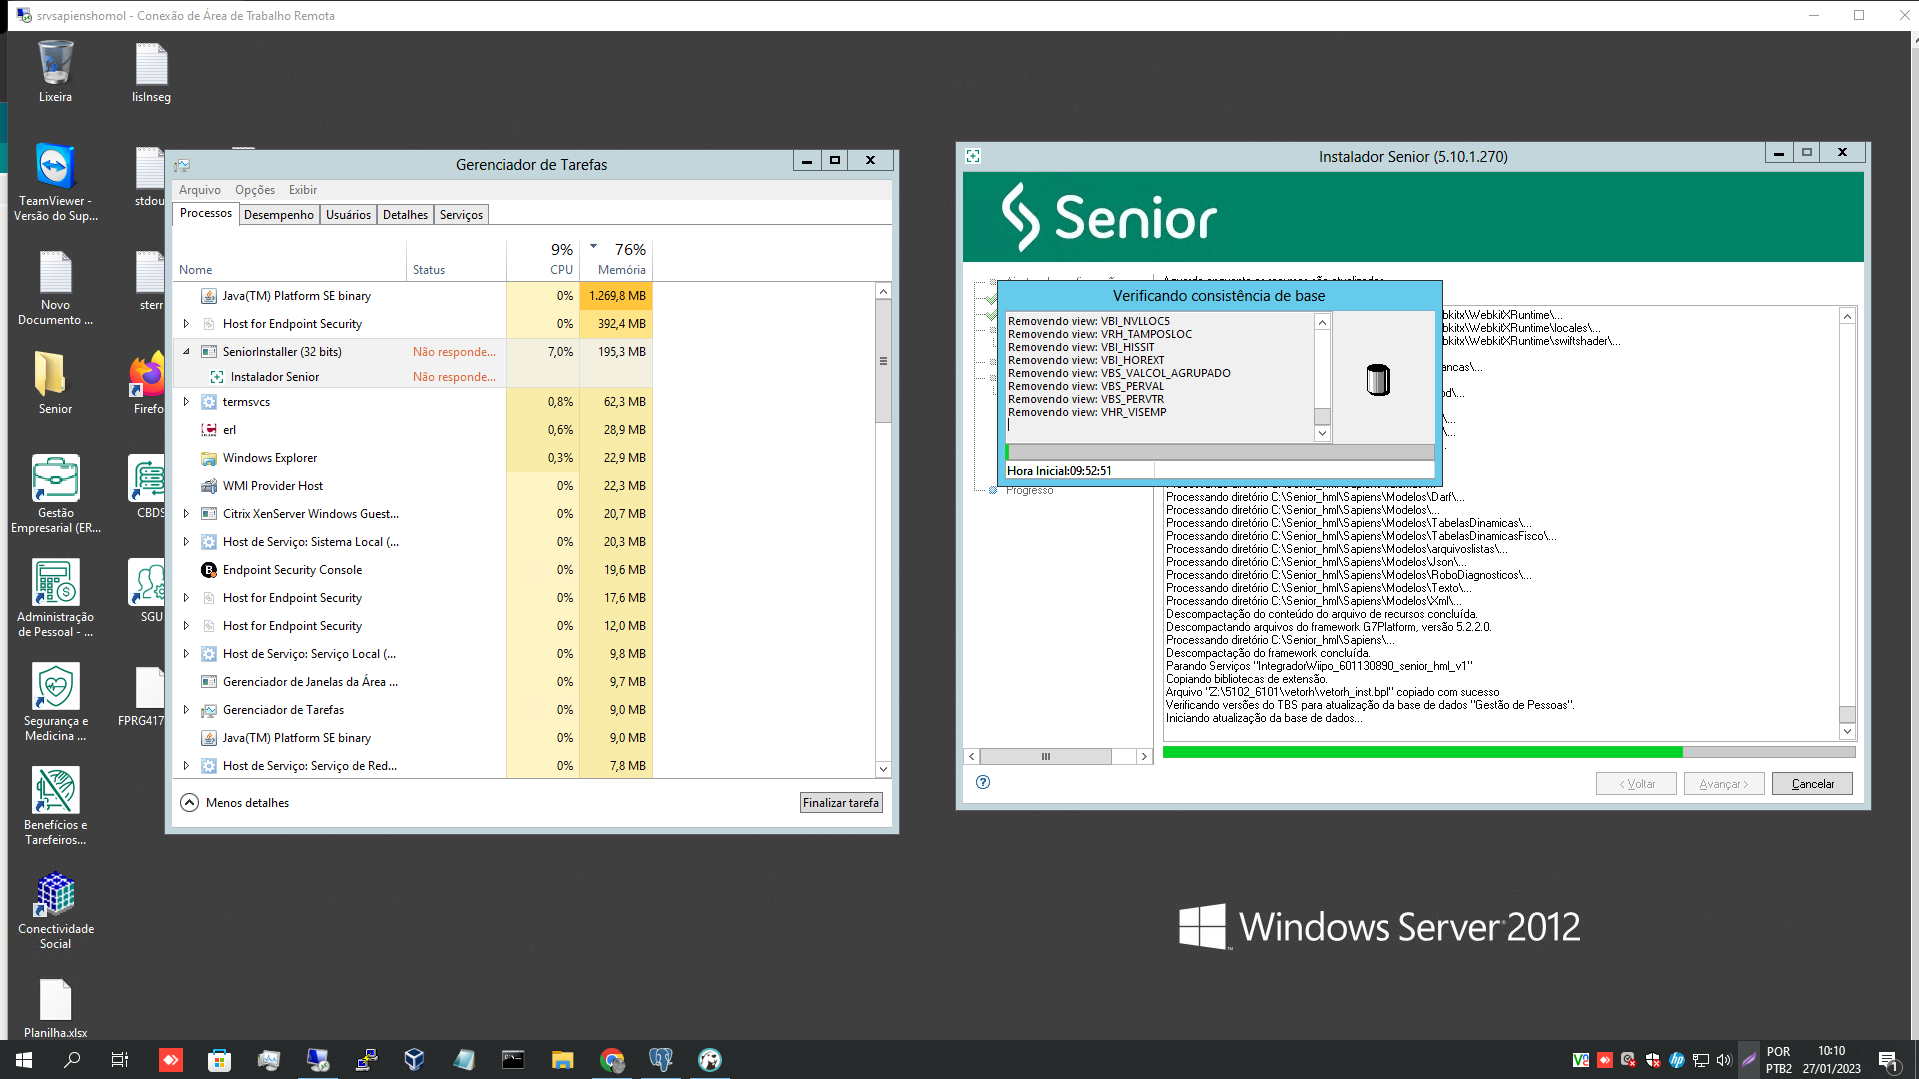Launch Administração de Pessoal shortcut
1919x1079 pixels.
pyautogui.click(x=55, y=598)
